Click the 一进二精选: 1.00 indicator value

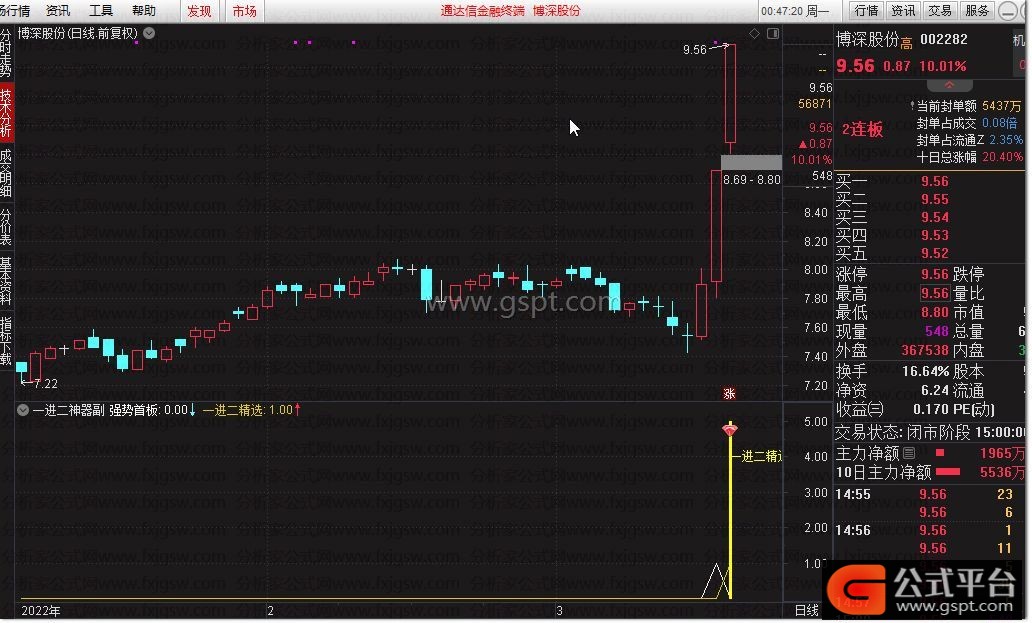[x=251, y=410]
